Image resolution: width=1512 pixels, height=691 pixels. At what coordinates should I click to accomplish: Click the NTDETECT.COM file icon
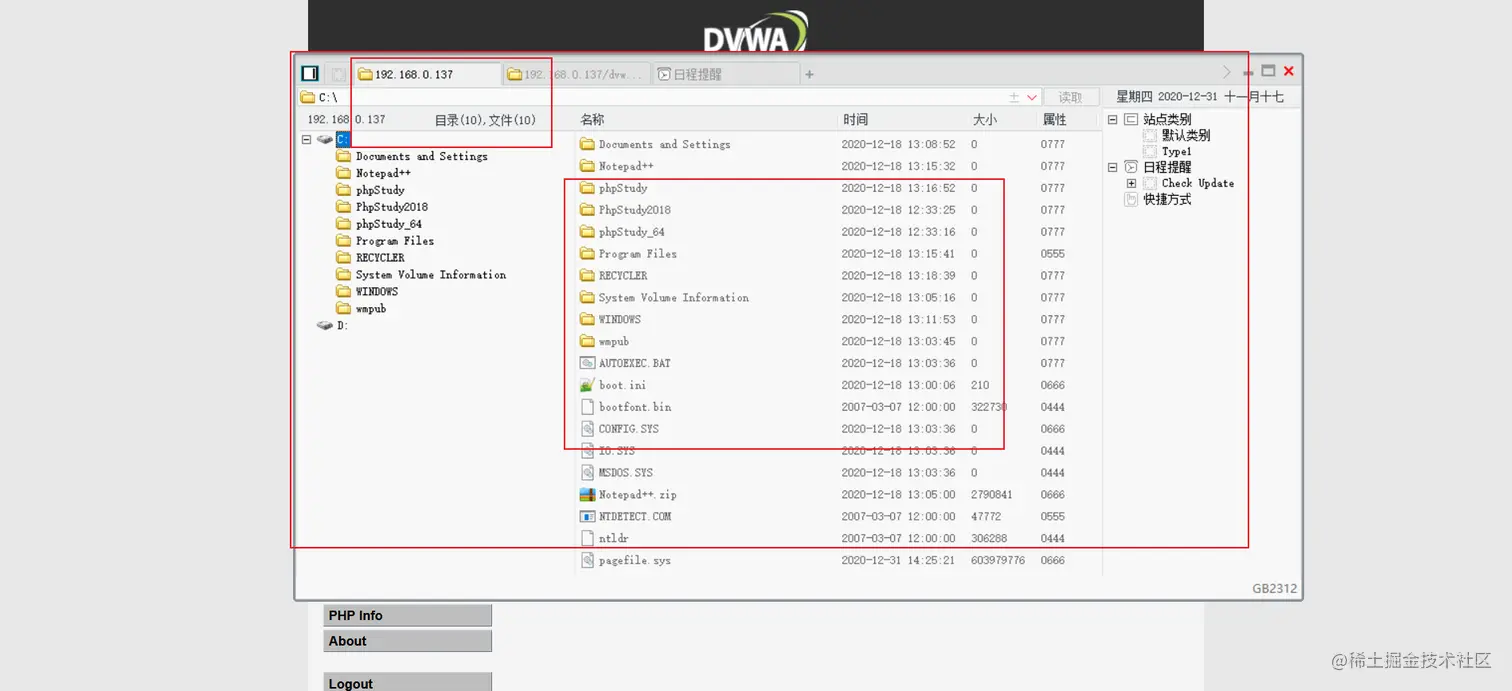coord(588,516)
